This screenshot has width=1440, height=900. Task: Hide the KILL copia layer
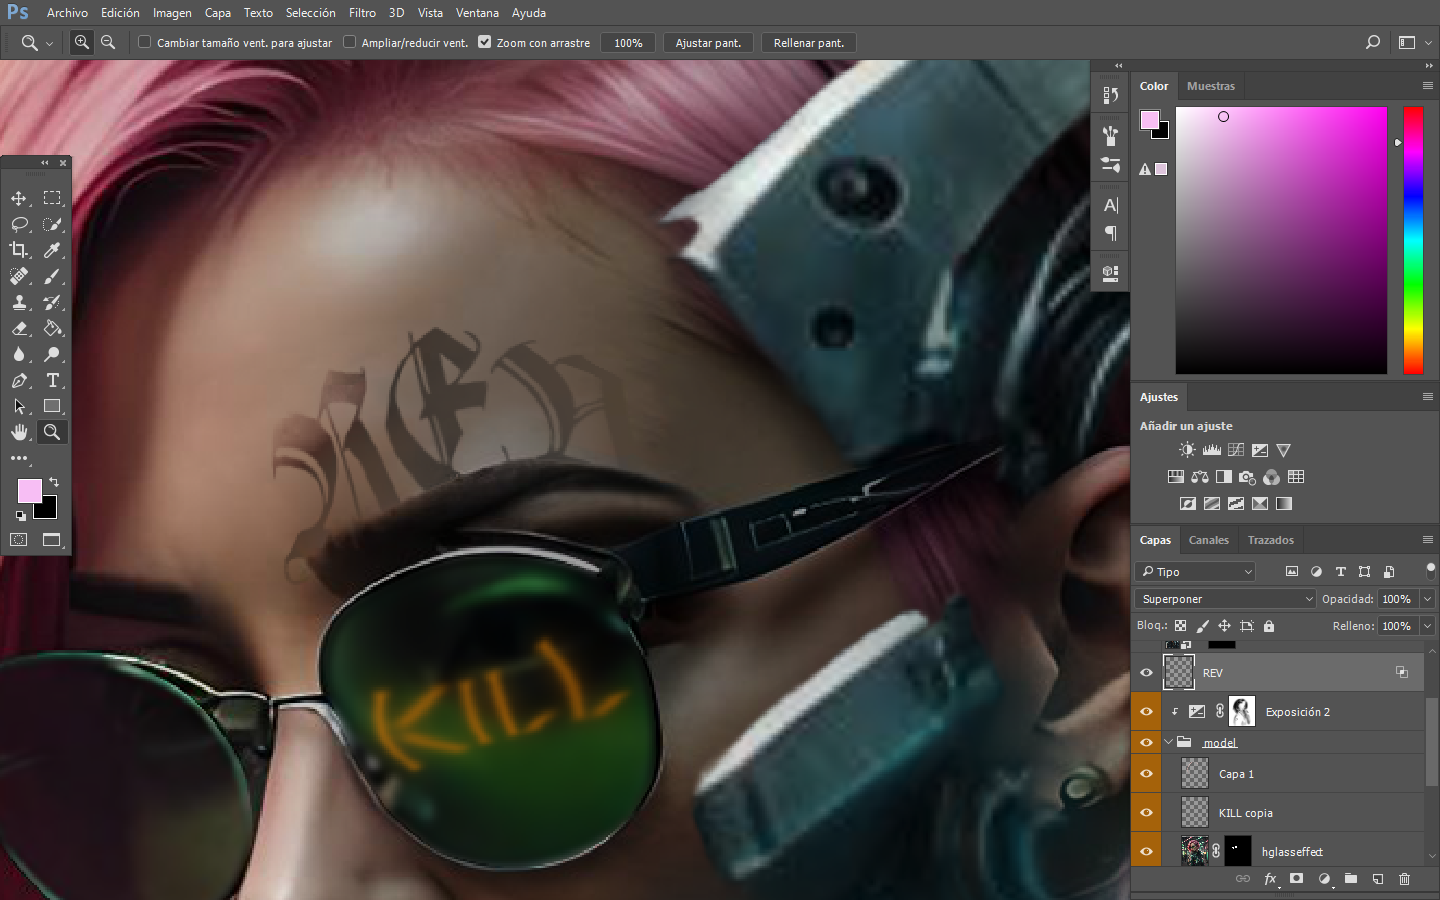[1146, 813]
